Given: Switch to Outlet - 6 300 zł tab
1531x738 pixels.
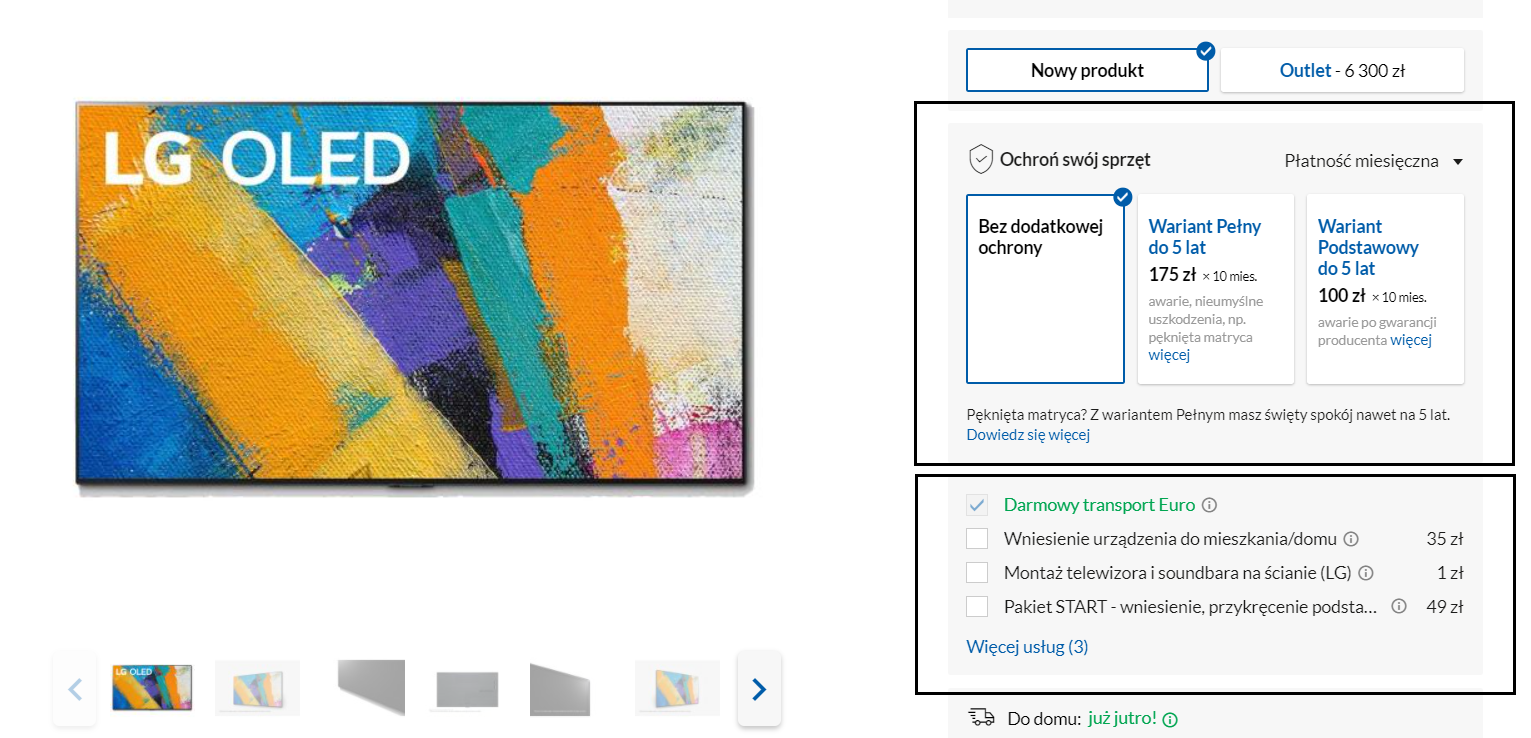Looking at the screenshot, I should point(1342,70).
